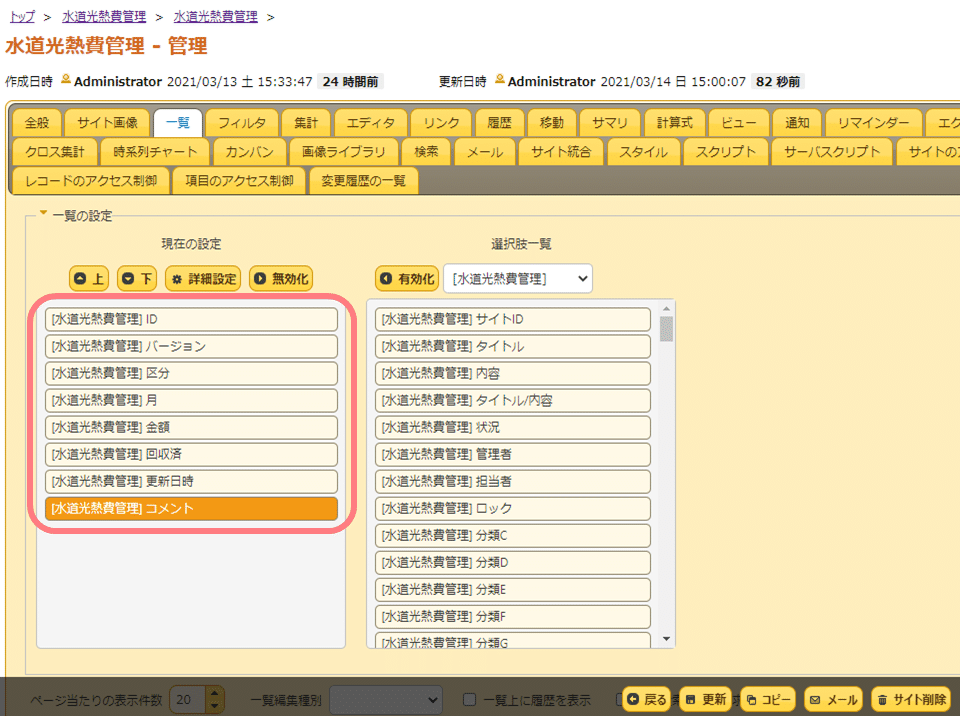Open 詳細設定 advanced settings
Viewport: 960px width, 716px height.
203,279
